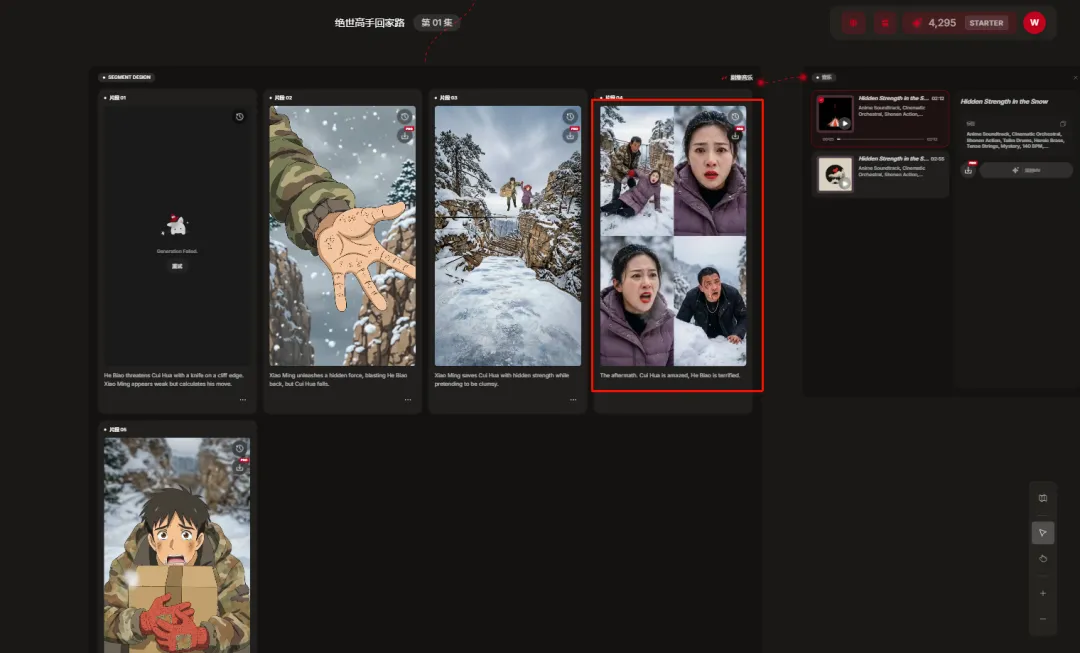Click the sparkle regenerate music button
1080x653 pixels.
point(1026,170)
